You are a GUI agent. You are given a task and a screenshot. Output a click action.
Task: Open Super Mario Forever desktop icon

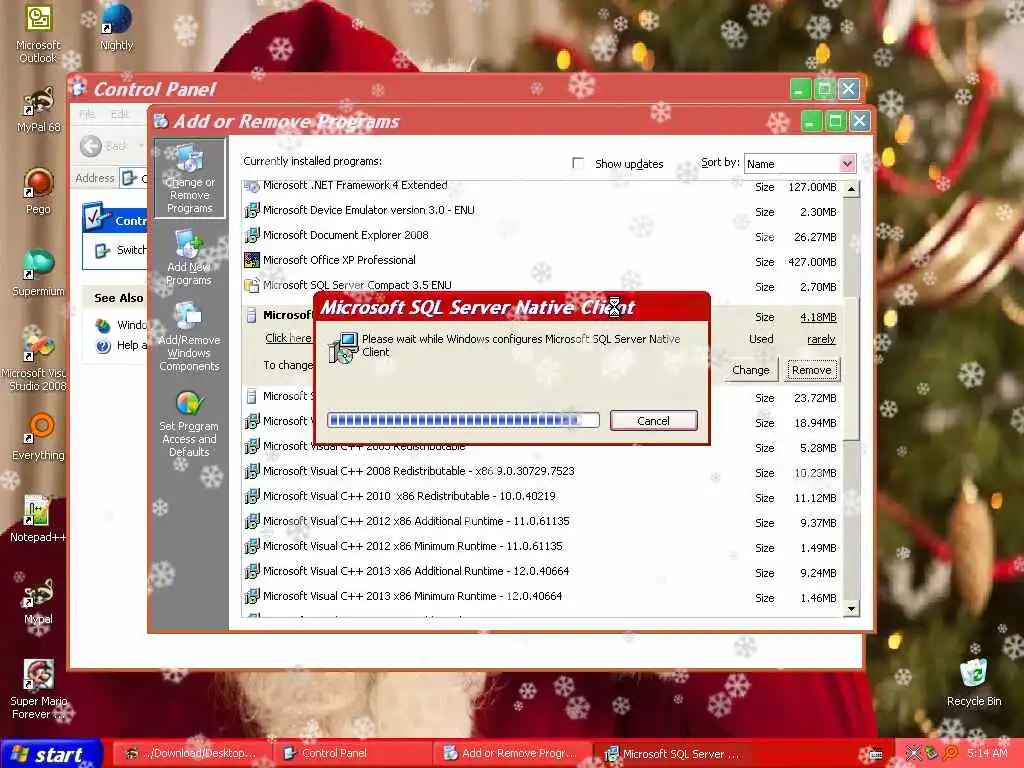(x=39, y=689)
